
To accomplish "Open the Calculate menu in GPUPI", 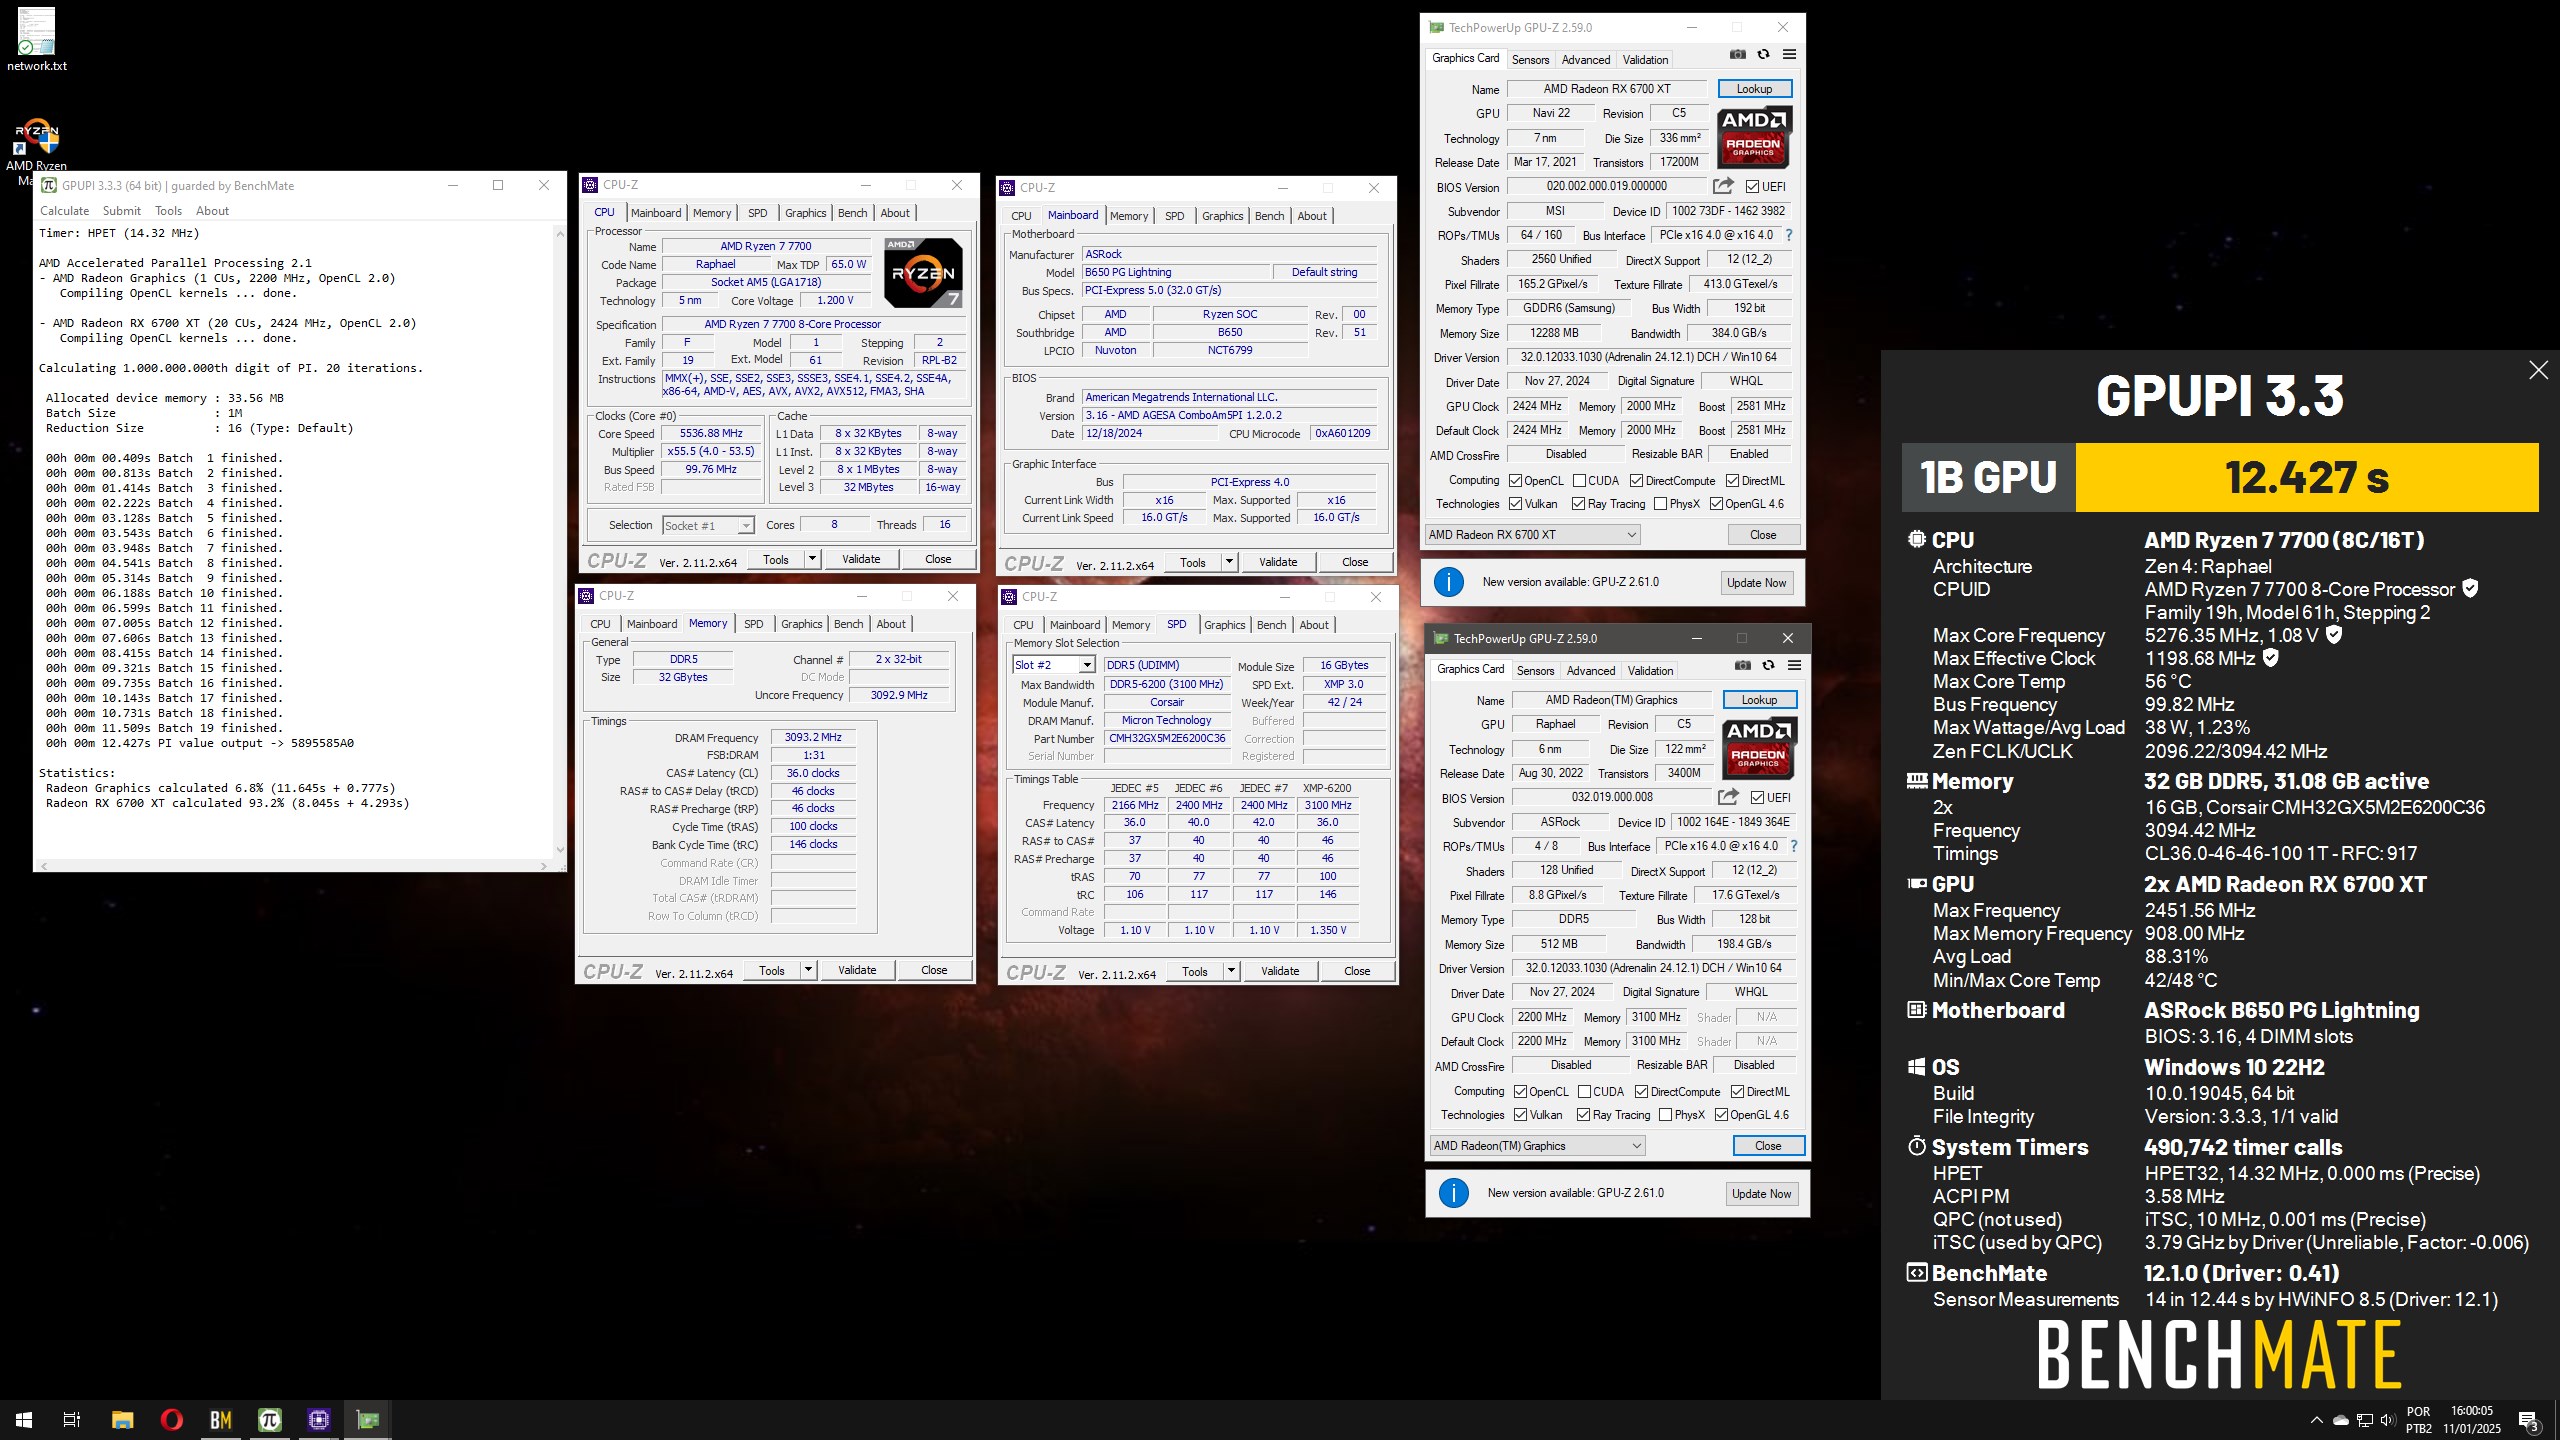I will coord(64,211).
